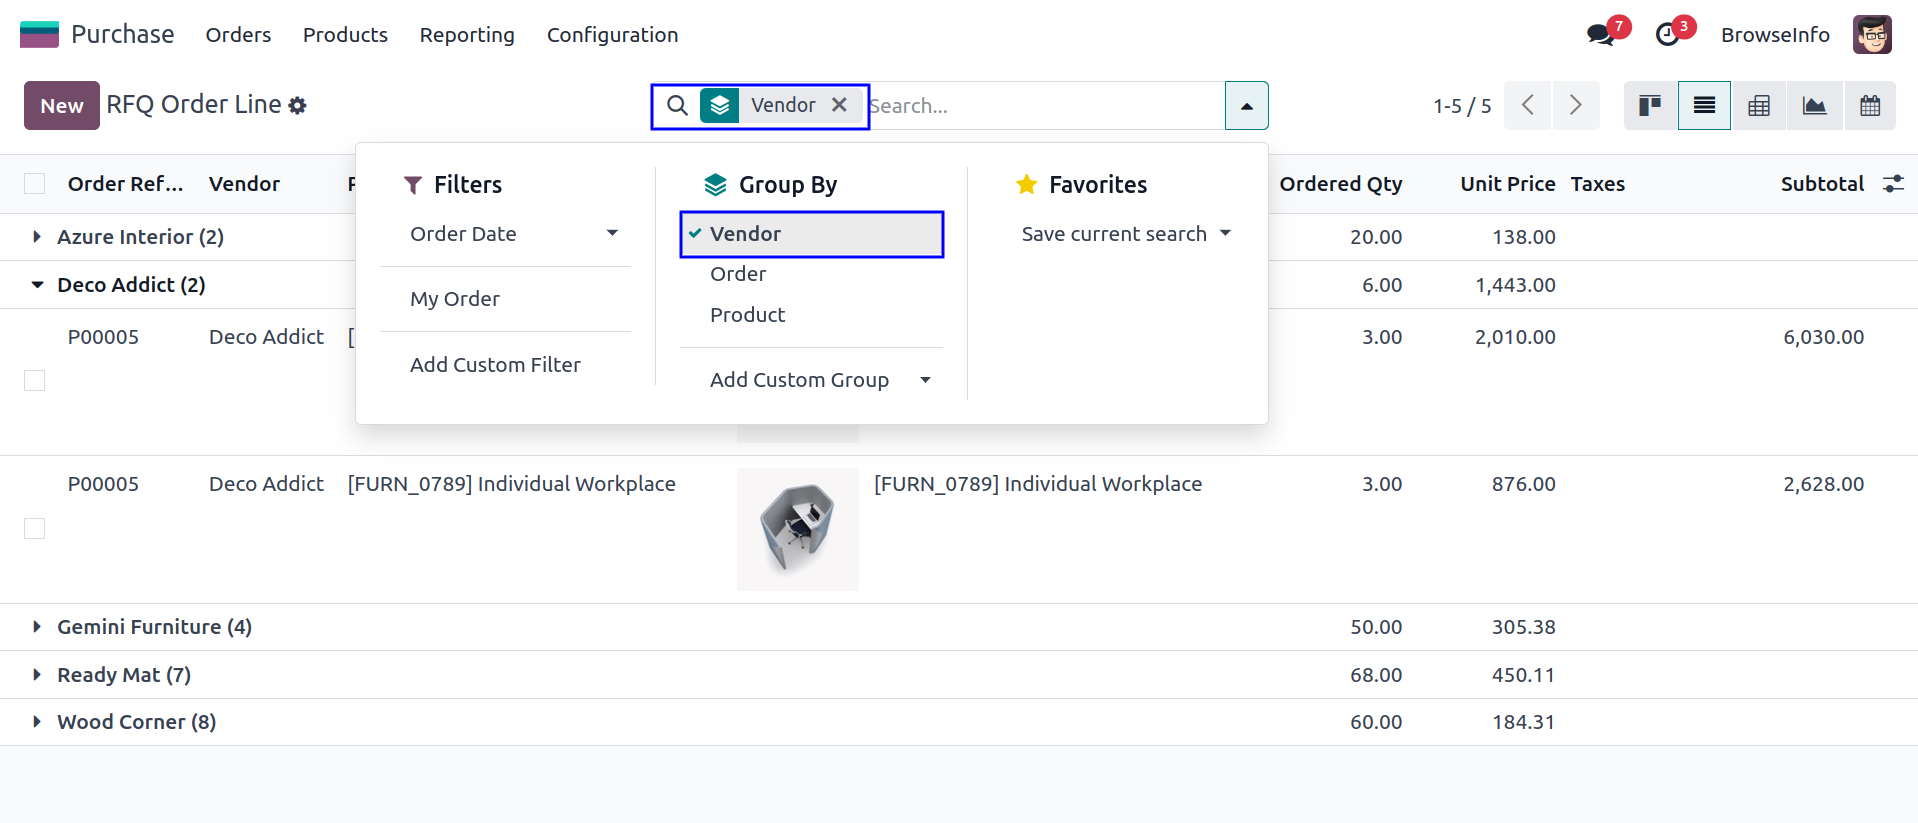Viewport: 1918px width, 823px height.
Task: Open the Configuration menu
Action: 612,35
